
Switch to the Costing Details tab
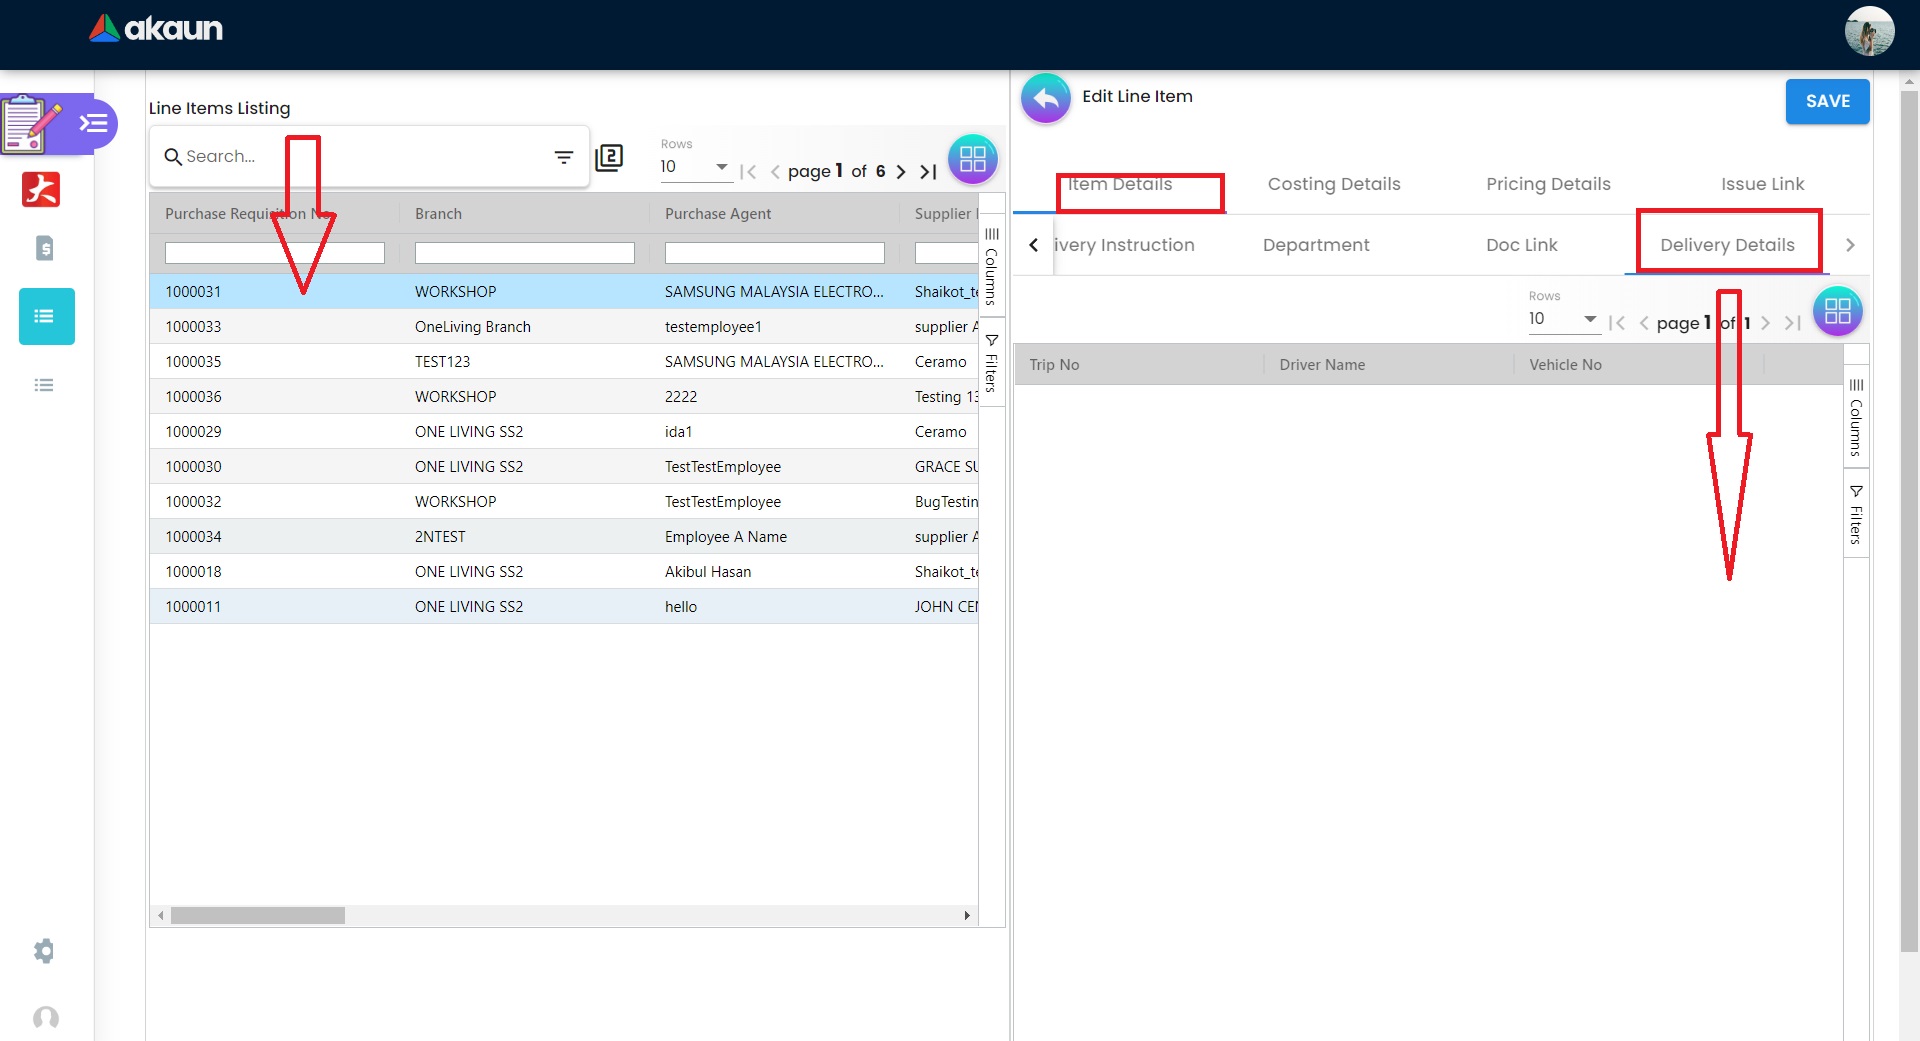(x=1333, y=184)
